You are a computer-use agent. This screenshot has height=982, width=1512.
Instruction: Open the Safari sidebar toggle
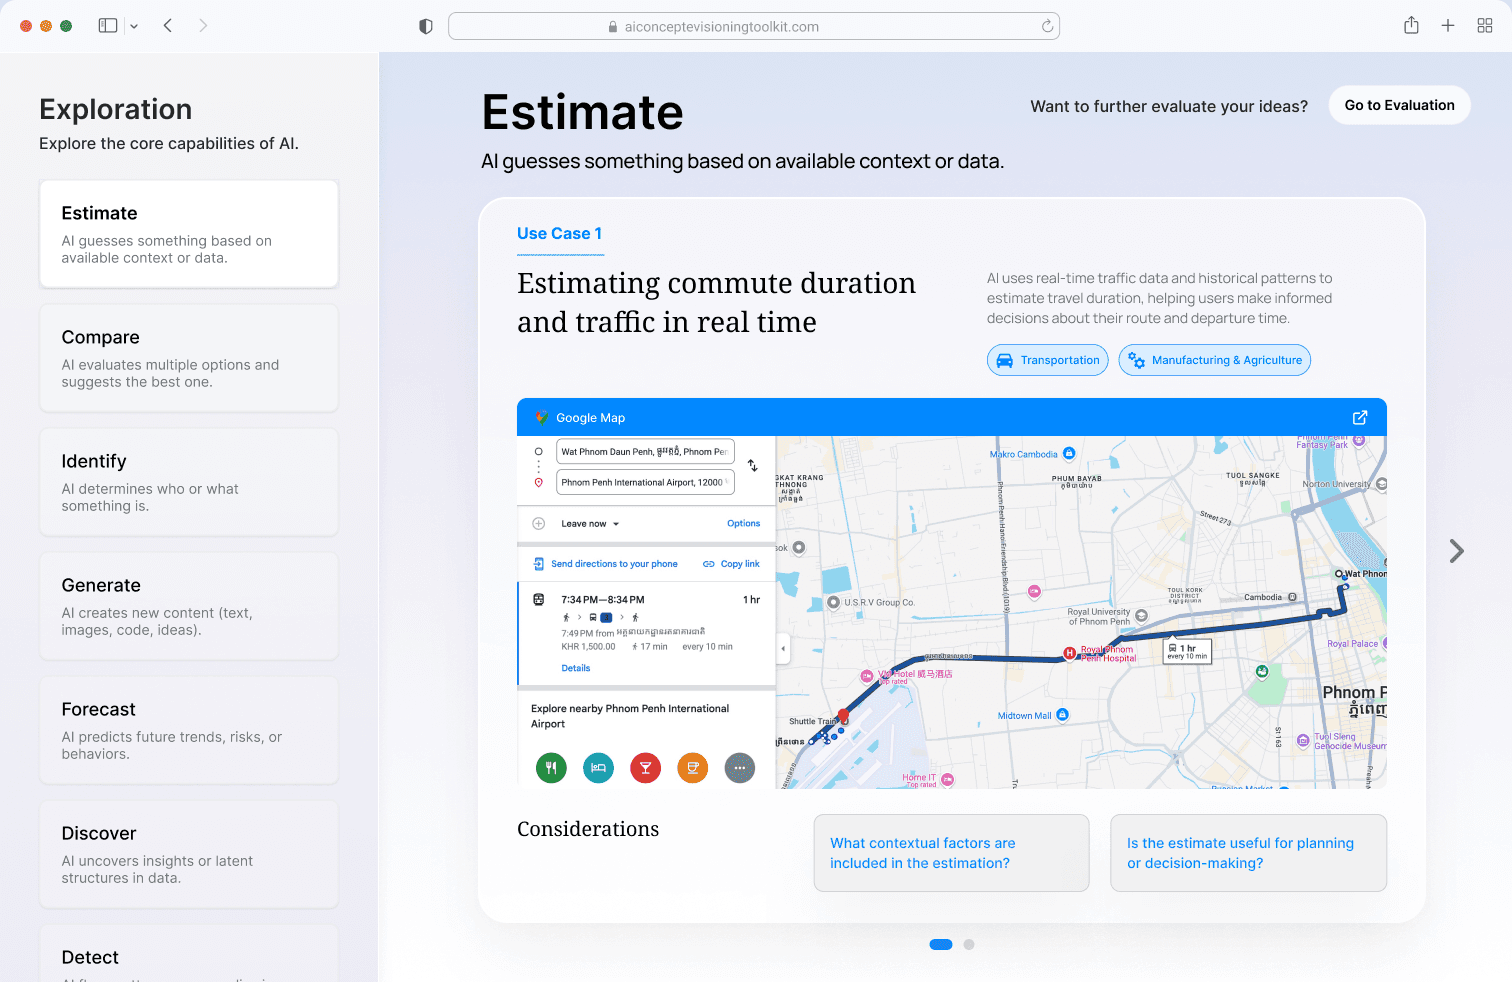pos(108,26)
